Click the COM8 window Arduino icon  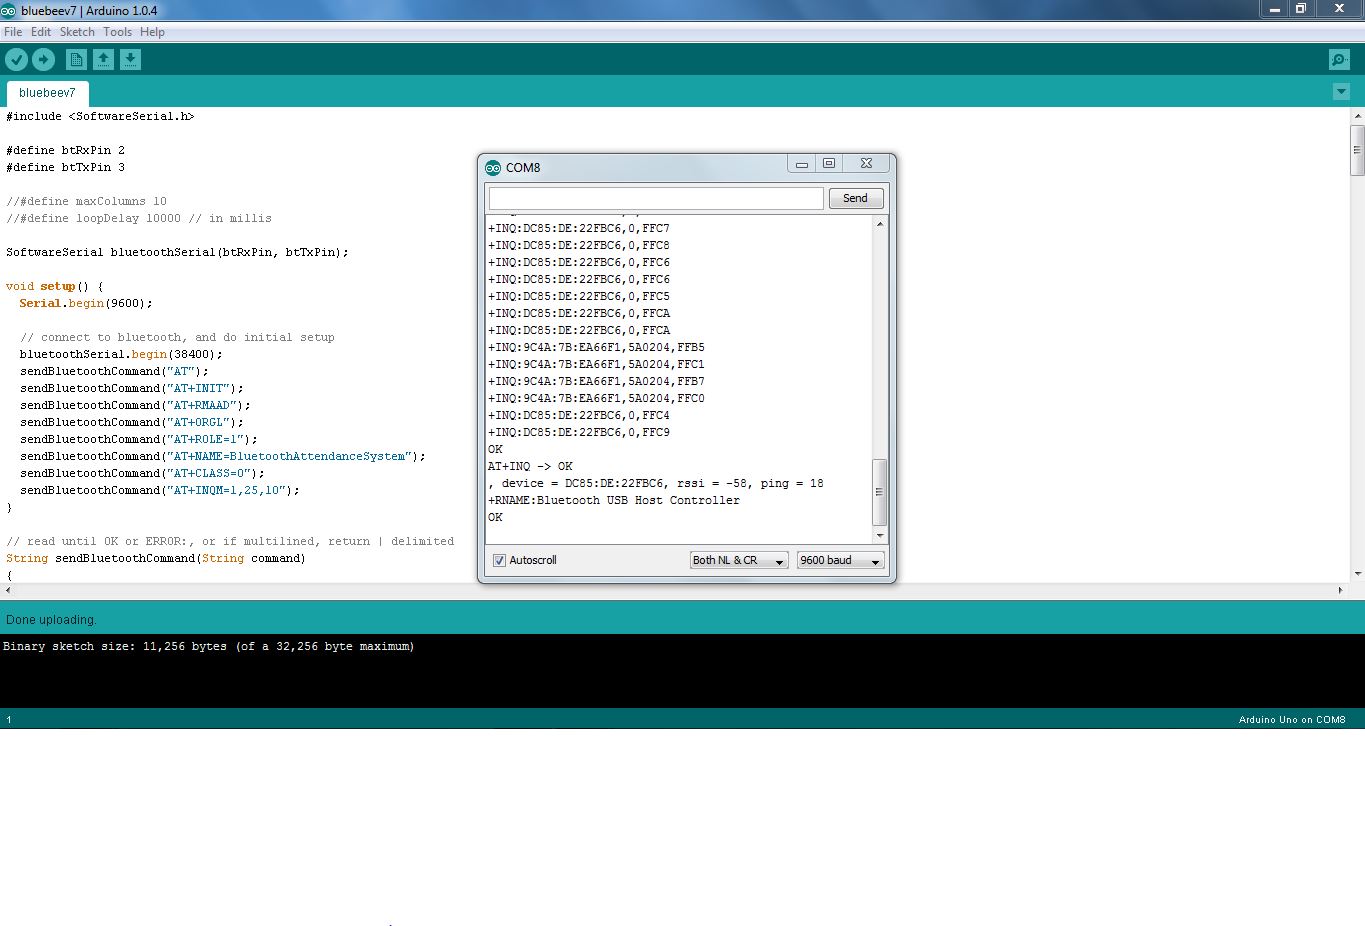coord(493,167)
